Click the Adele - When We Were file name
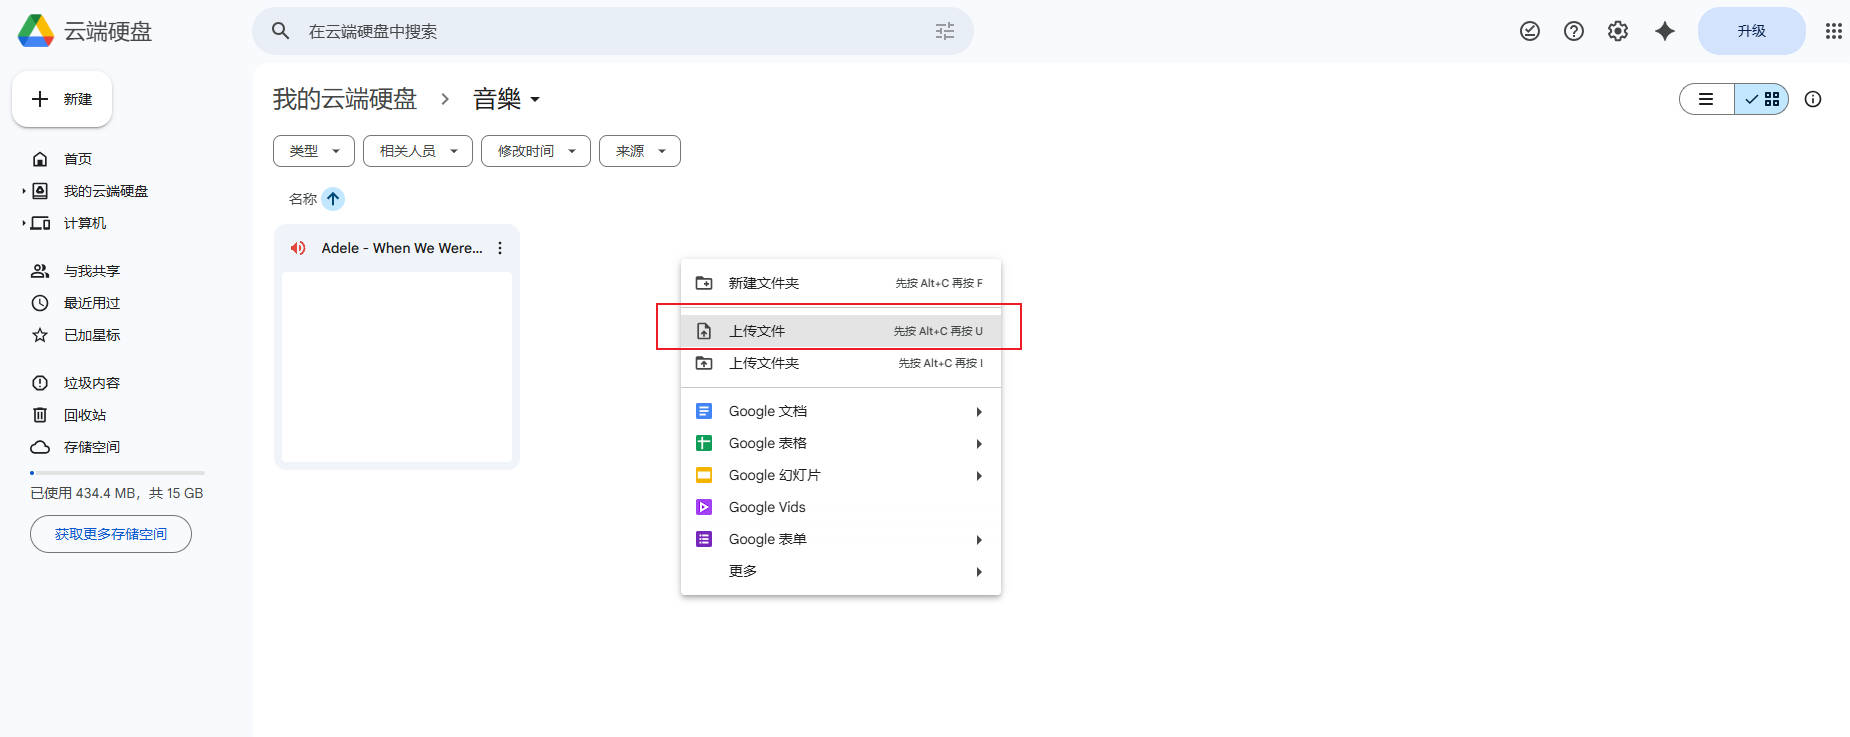 pyautogui.click(x=402, y=248)
